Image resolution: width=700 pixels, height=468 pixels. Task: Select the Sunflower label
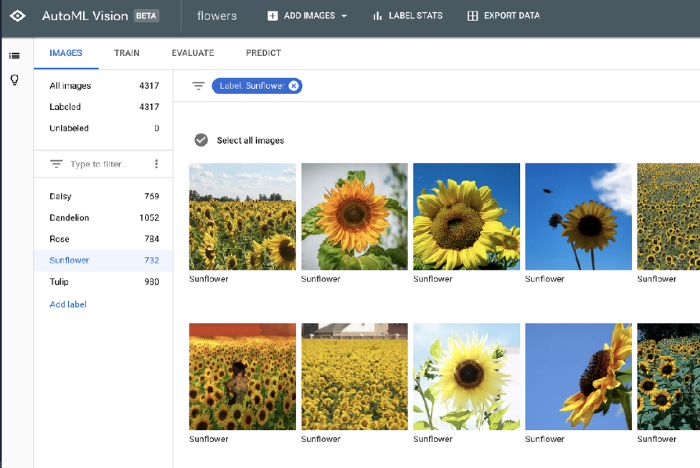point(104,260)
